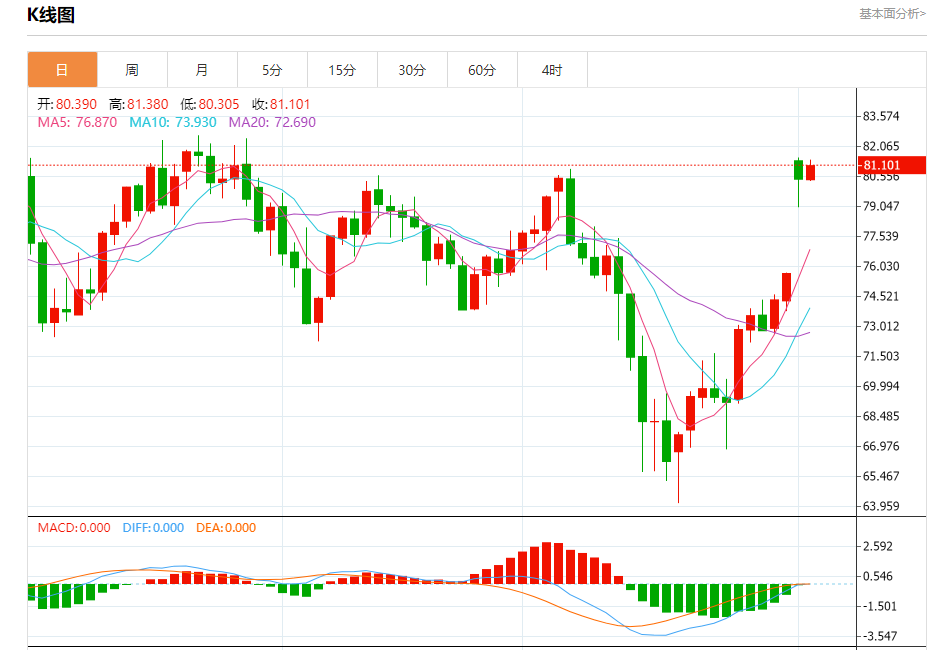Switch to the 月 monthly tab
This screenshot has height=650, width=939.
click(x=202, y=70)
